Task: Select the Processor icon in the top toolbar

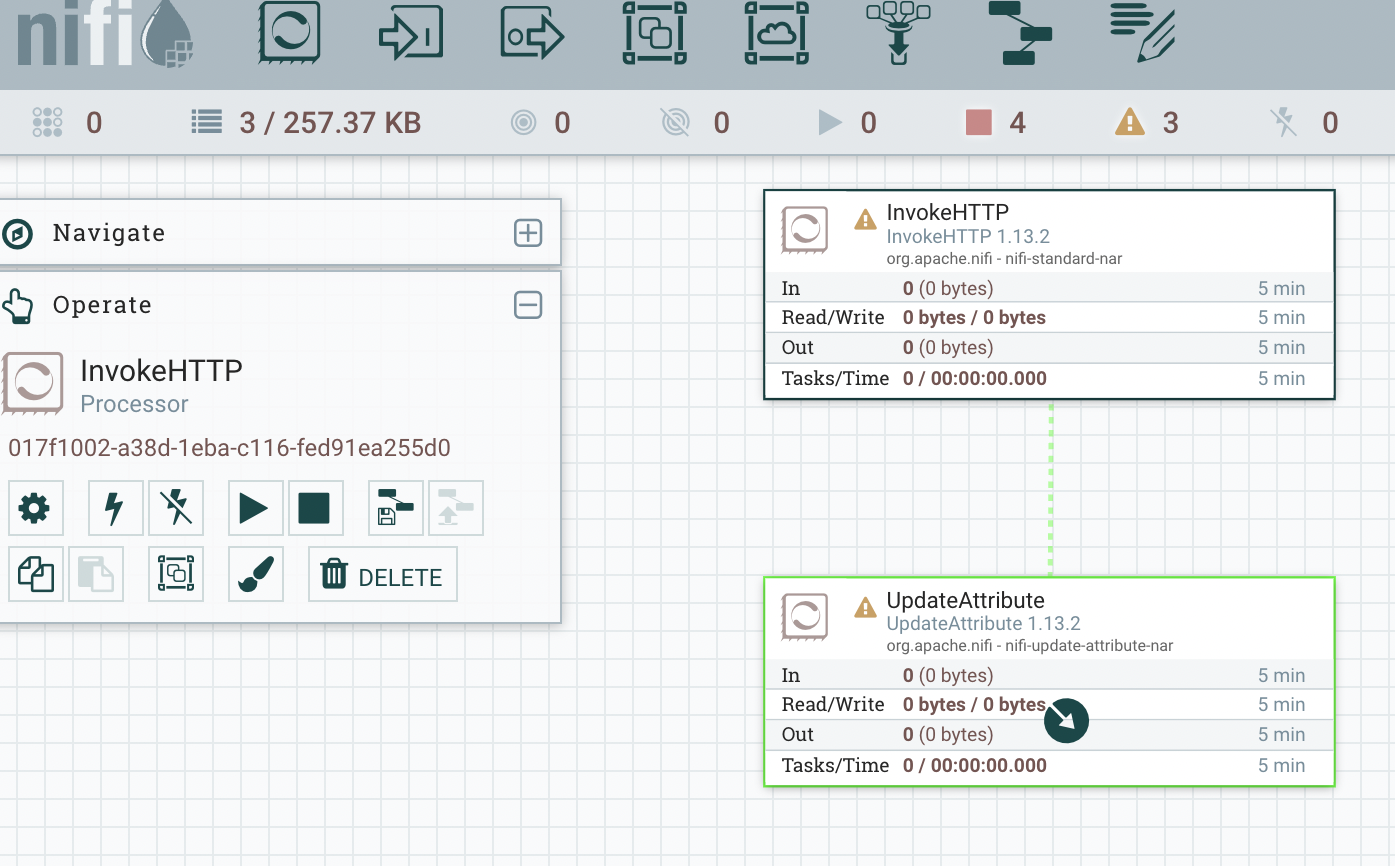Action: [x=289, y=34]
